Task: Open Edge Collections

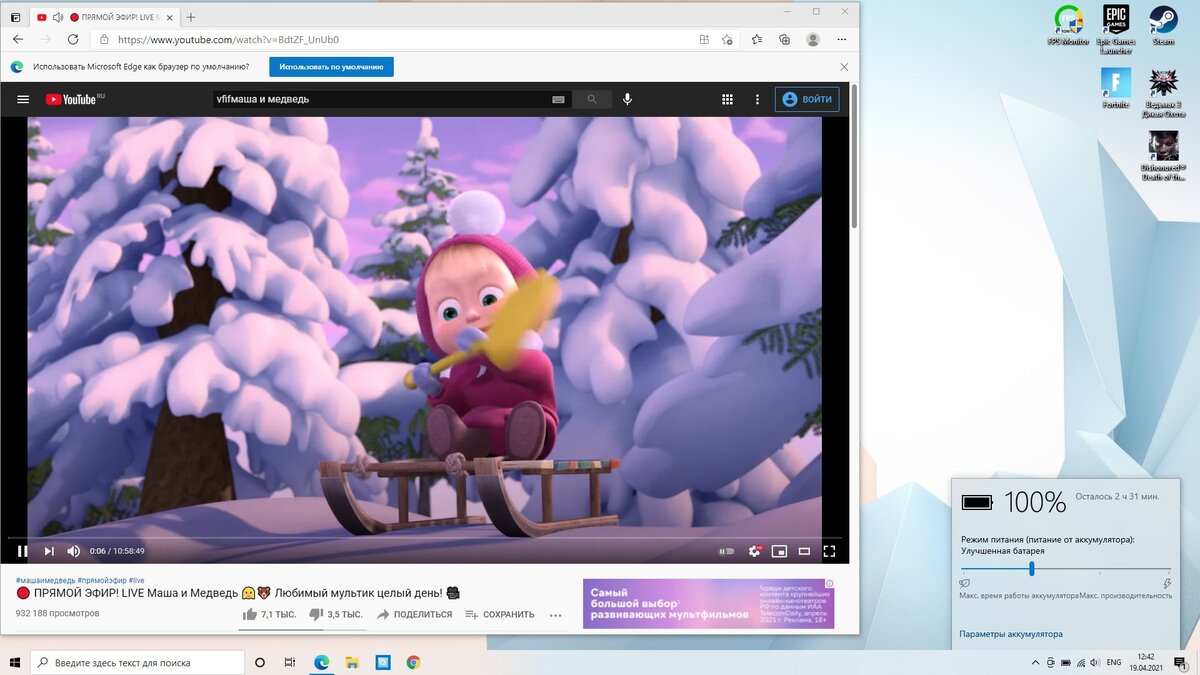Action: coord(784,39)
